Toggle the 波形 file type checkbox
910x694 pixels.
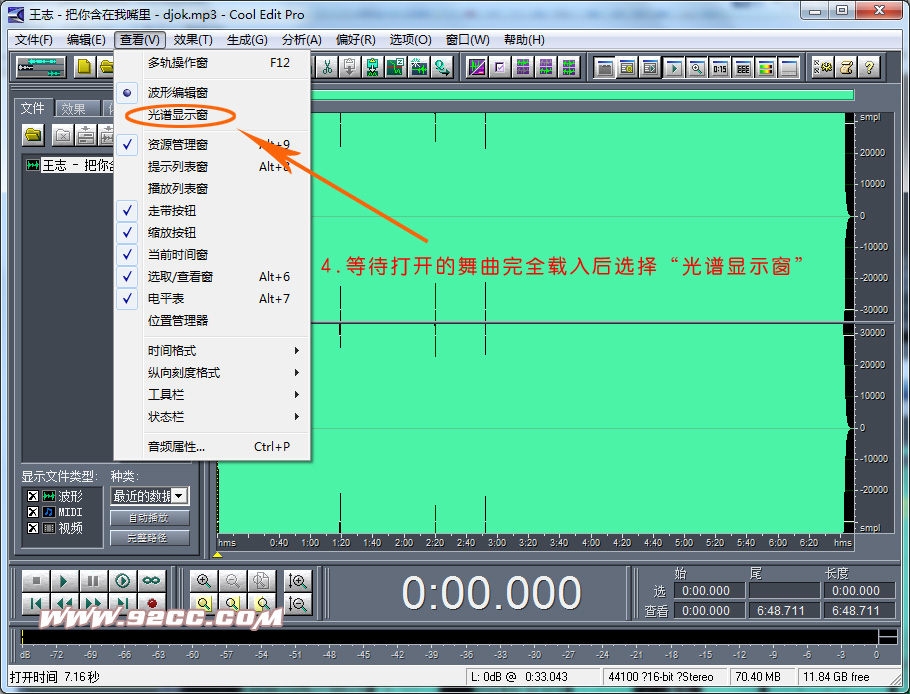click(x=33, y=496)
